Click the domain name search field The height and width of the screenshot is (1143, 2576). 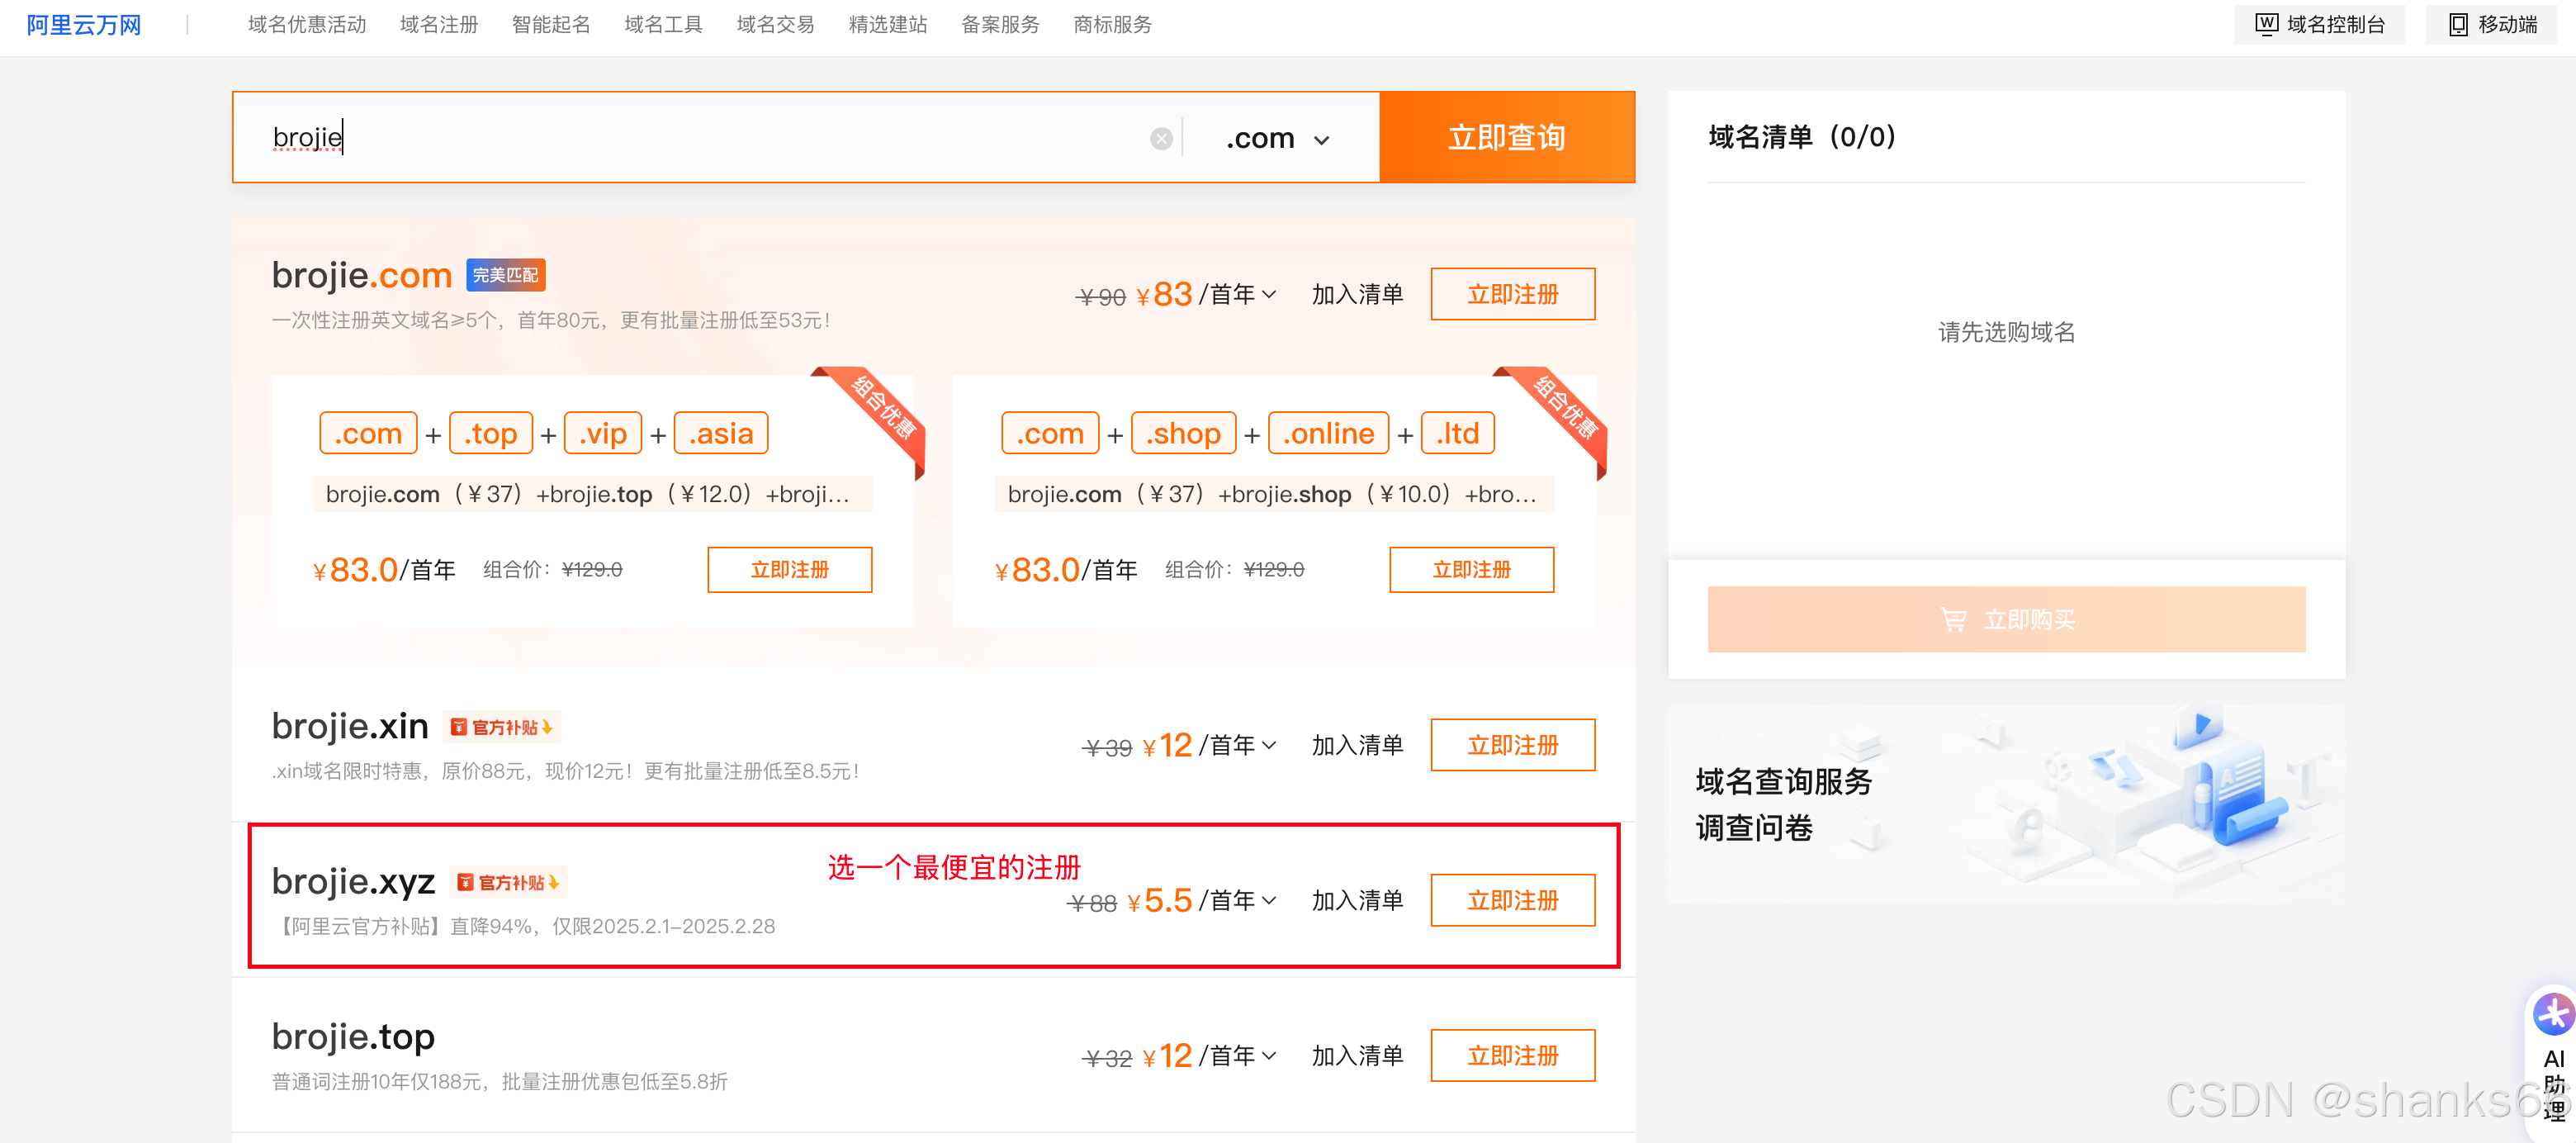(x=700, y=138)
